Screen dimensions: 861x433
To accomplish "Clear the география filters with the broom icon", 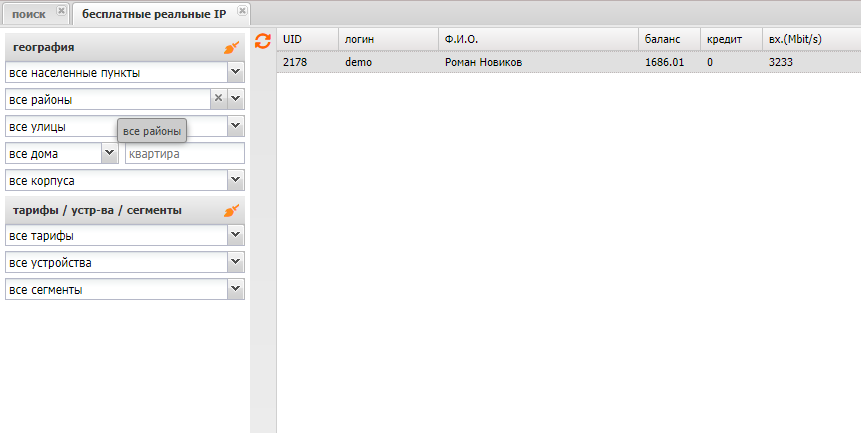I will point(231,47).
